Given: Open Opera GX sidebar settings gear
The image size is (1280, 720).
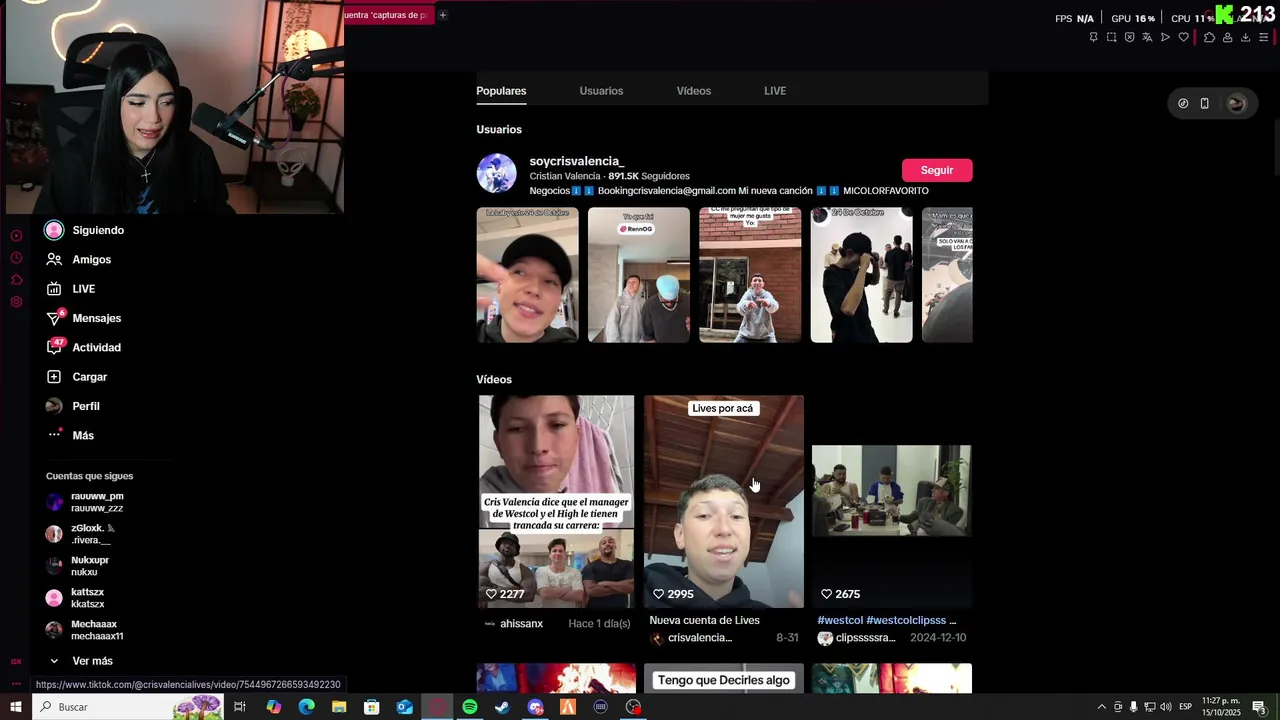Looking at the screenshot, I should click(16, 302).
